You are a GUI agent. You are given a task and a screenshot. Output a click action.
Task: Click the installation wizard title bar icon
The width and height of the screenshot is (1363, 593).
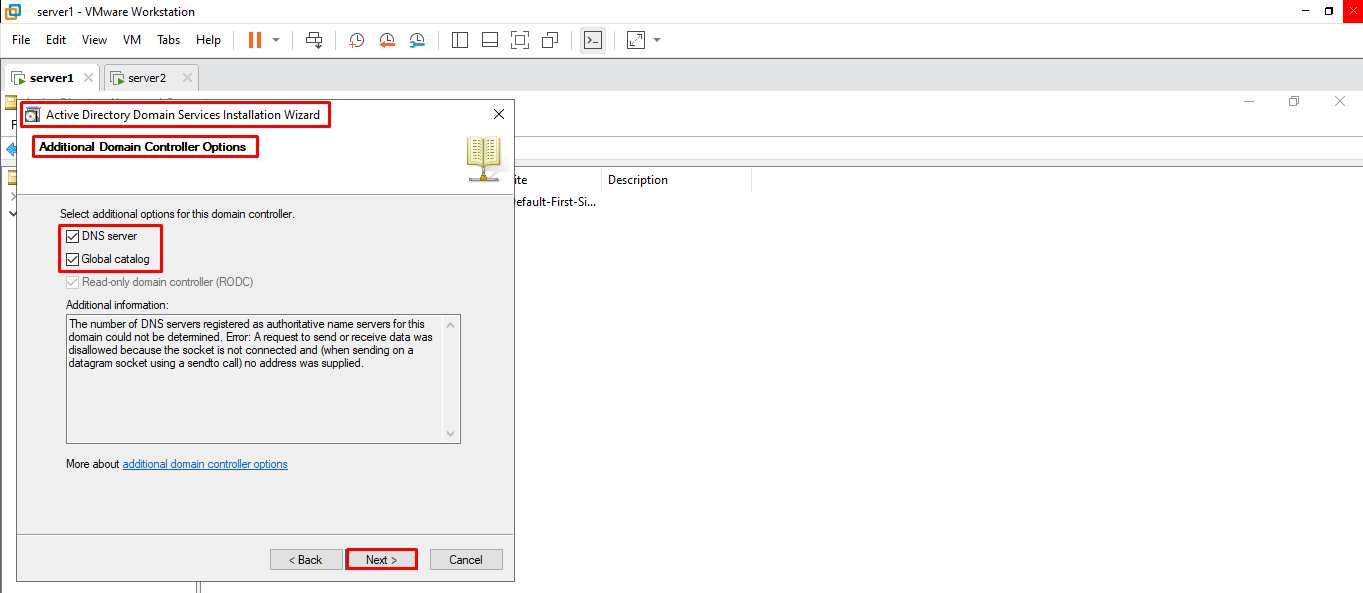click(x=33, y=115)
